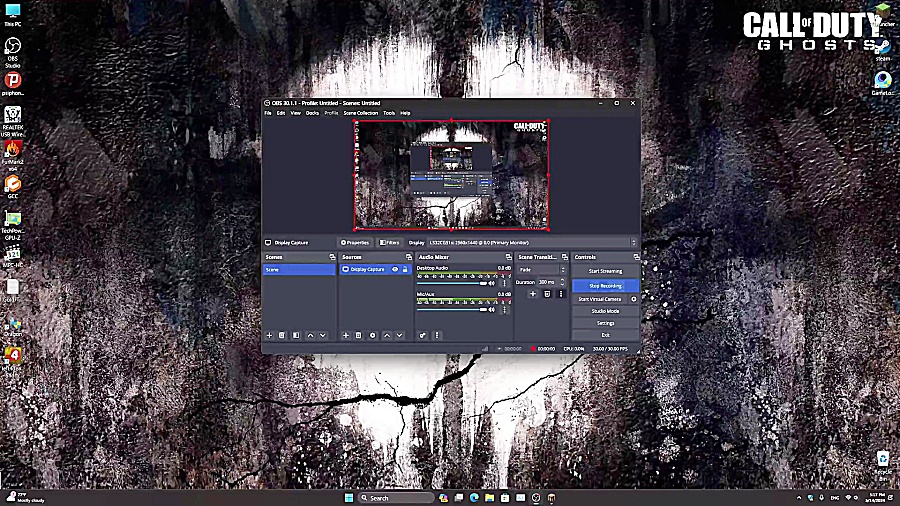Open the Display monitor dropdown
This screenshot has height=506, width=900.
(x=532, y=243)
